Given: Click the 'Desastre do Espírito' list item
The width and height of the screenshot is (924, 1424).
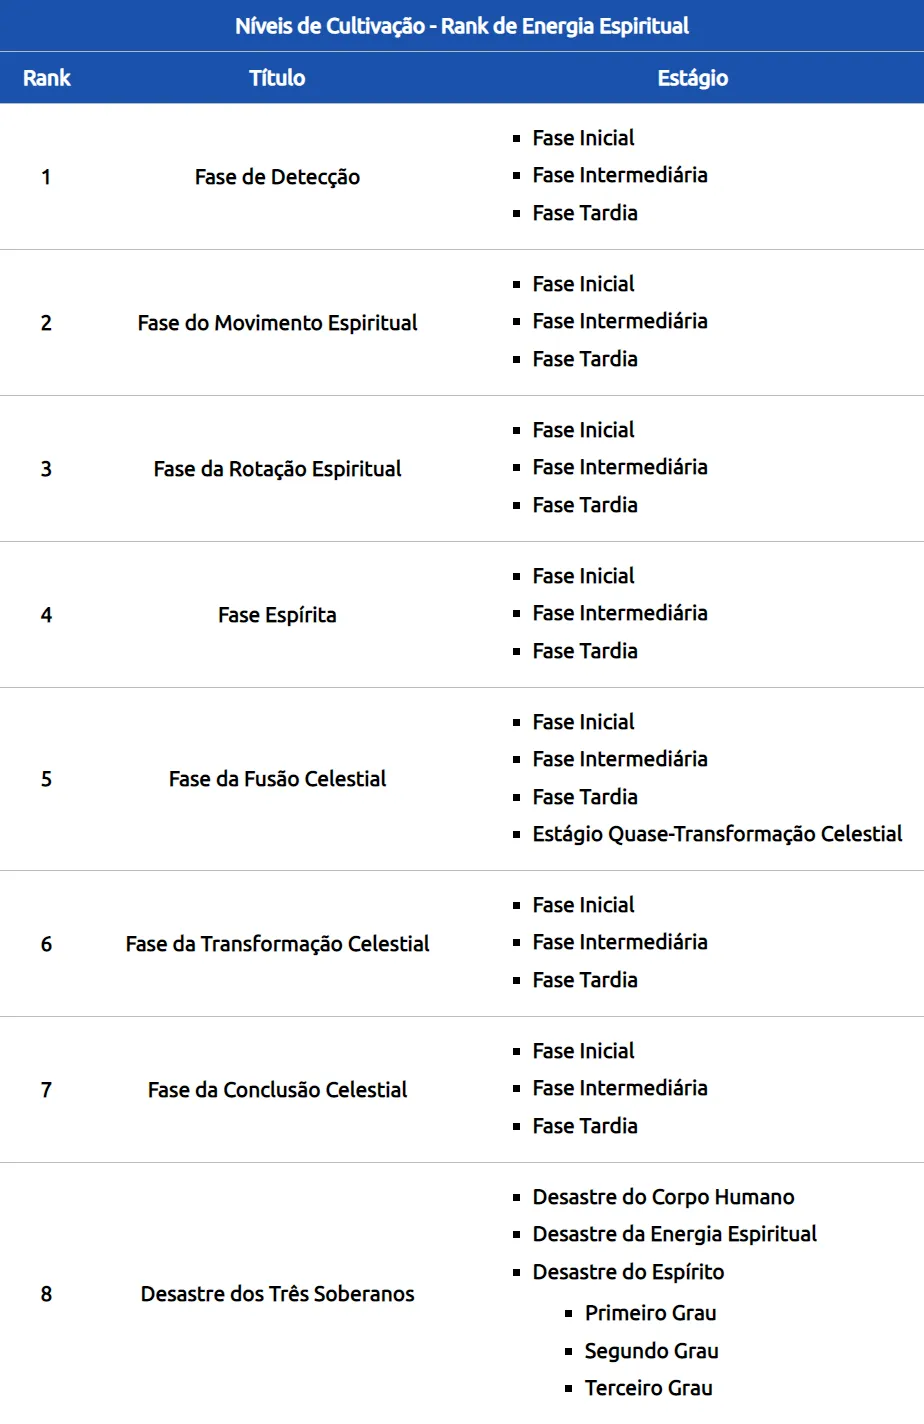Looking at the screenshot, I should (628, 1272).
